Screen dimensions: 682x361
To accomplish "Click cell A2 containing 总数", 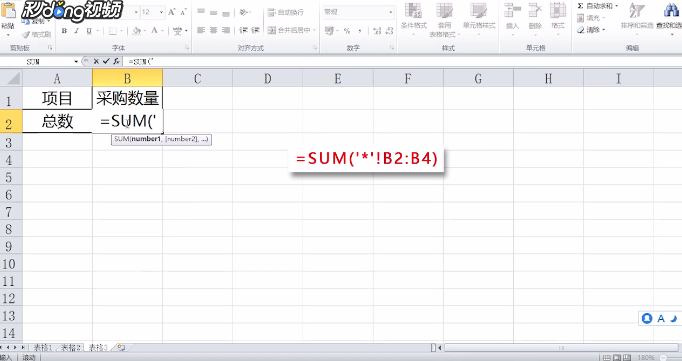I will point(57,121).
